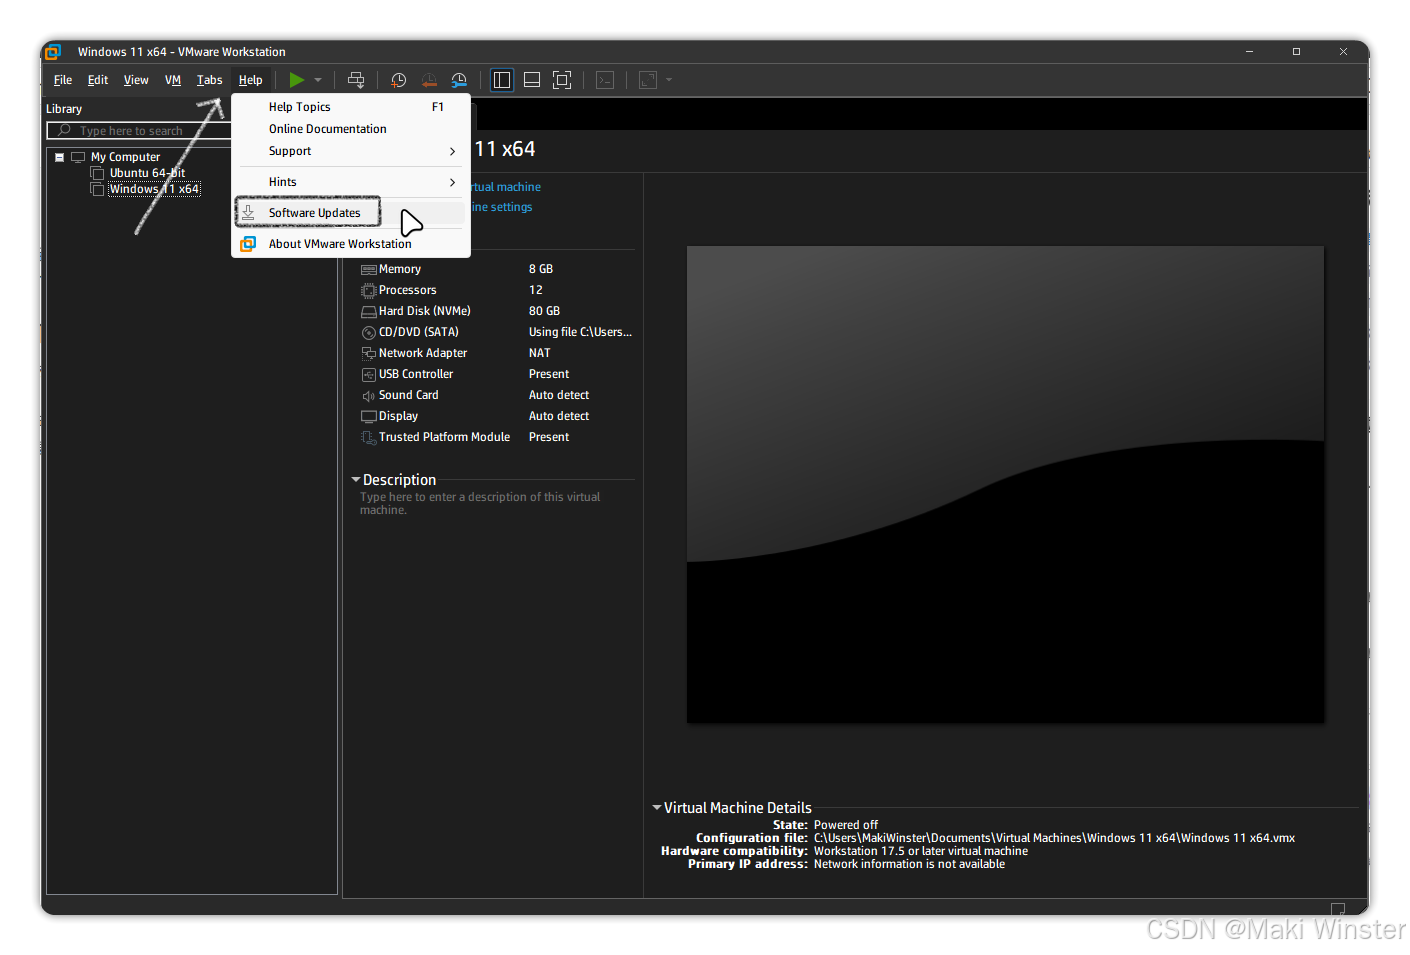Collapse the Description section

coord(355,480)
